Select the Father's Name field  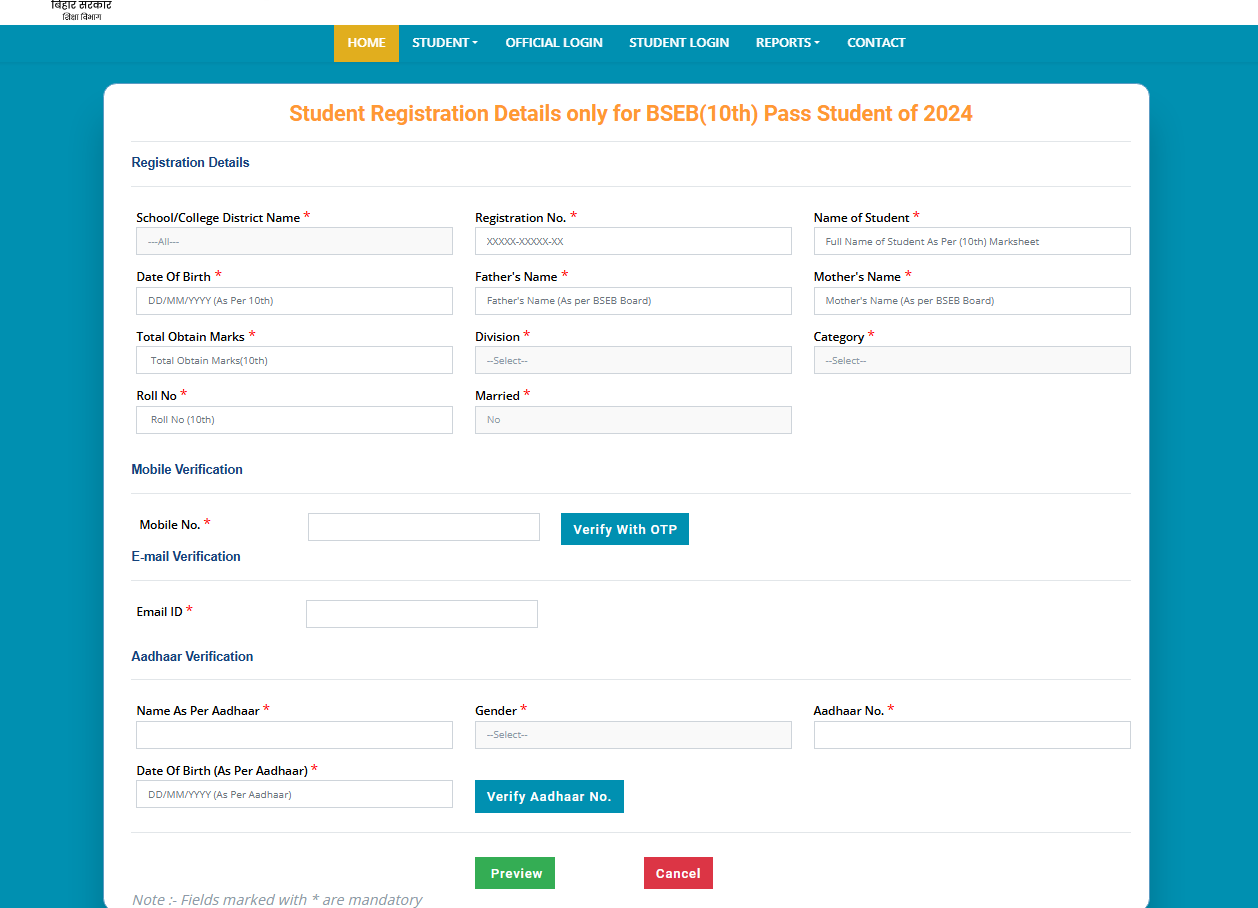633,301
